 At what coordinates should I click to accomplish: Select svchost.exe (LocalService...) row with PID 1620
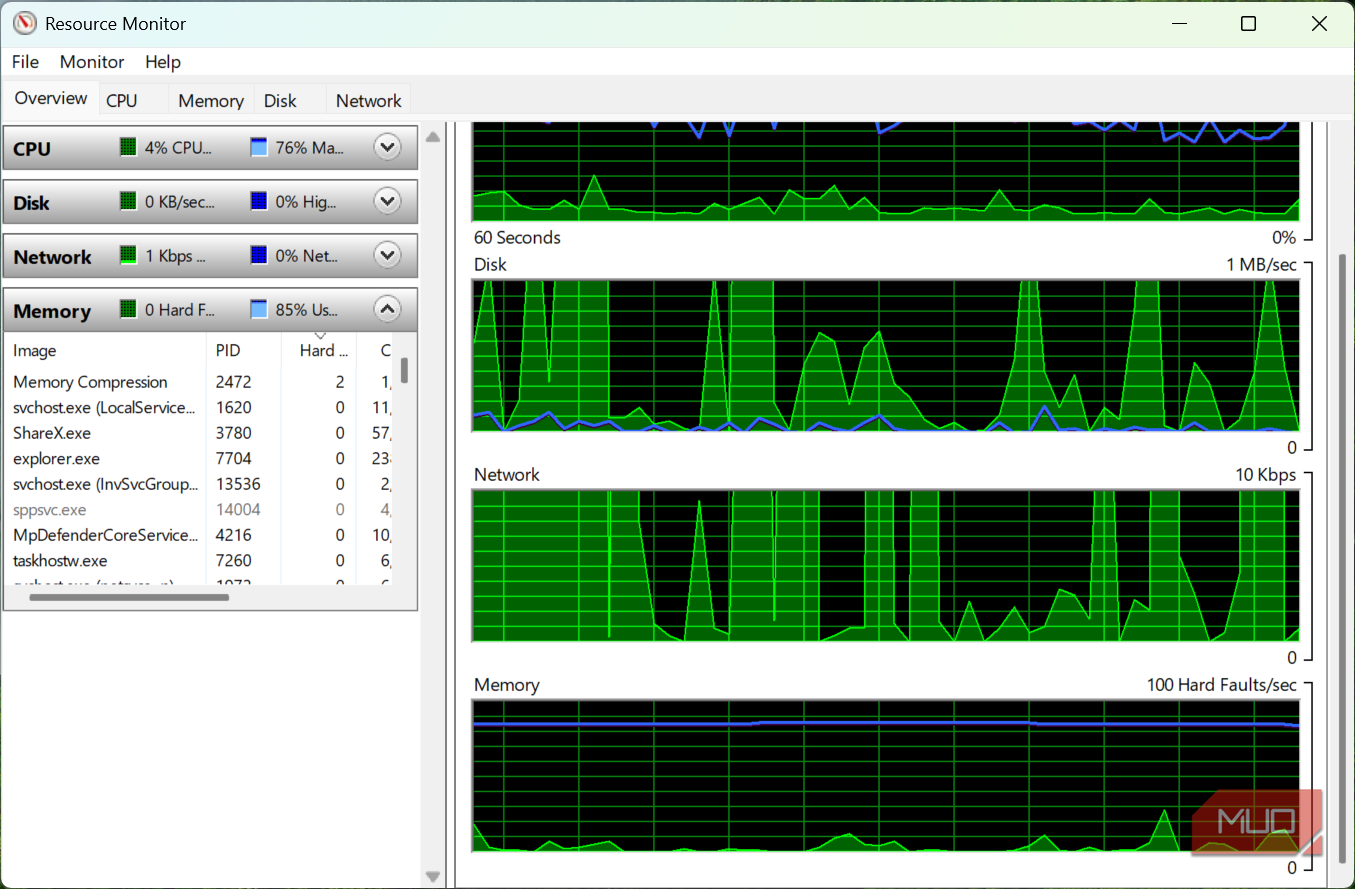(200, 408)
